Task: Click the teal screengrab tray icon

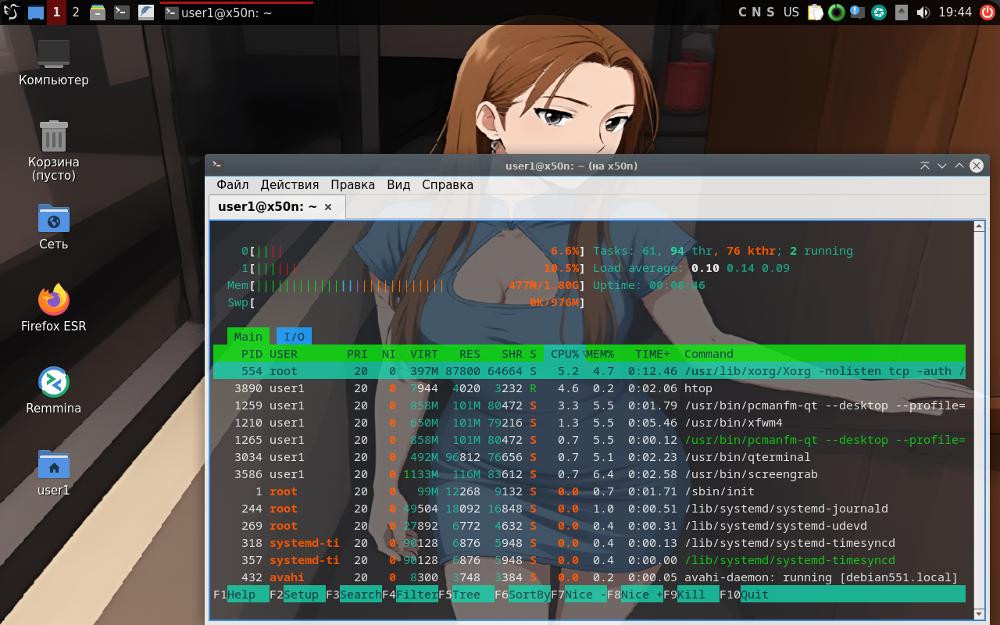Action: pos(879,12)
